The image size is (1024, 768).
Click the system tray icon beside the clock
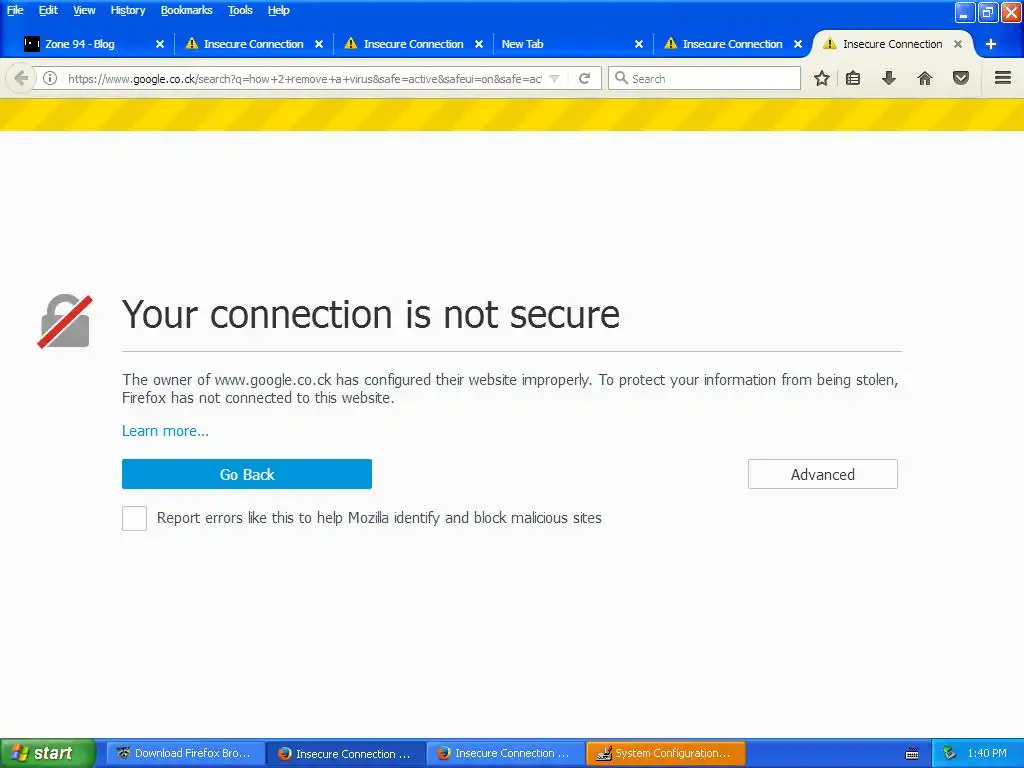coord(949,753)
